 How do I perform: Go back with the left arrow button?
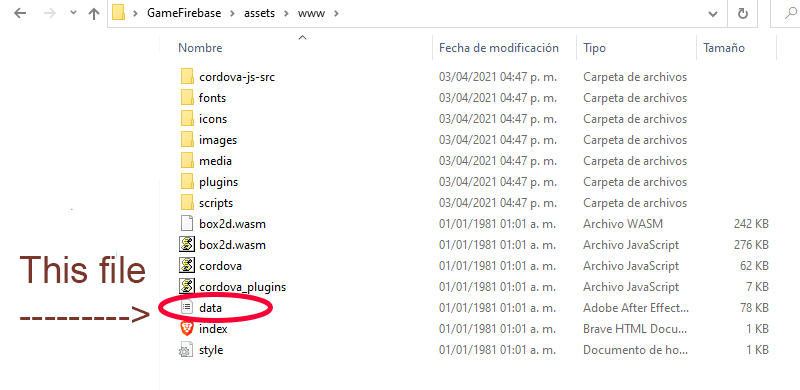pyautogui.click(x=20, y=14)
